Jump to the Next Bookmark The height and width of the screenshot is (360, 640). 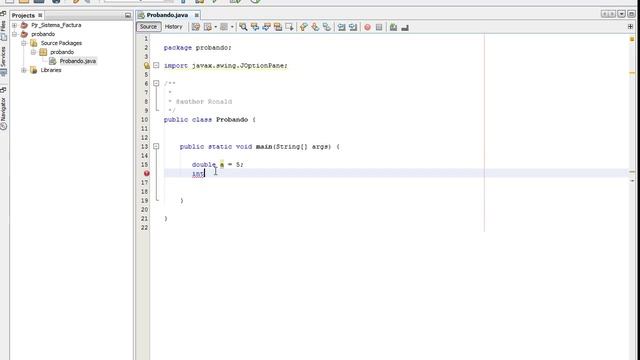(x=315, y=27)
